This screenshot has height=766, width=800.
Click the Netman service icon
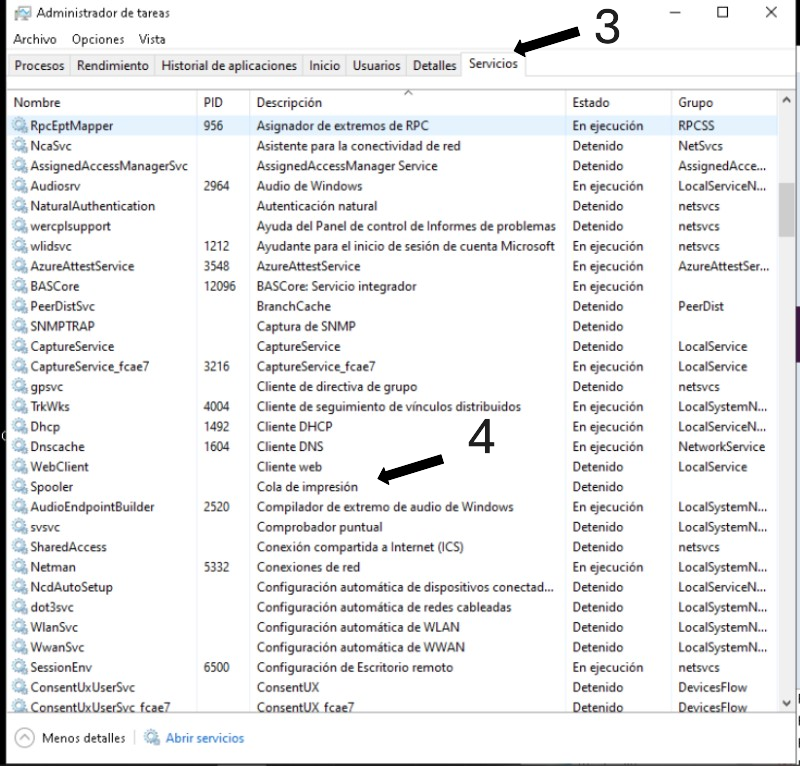pos(19,567)
